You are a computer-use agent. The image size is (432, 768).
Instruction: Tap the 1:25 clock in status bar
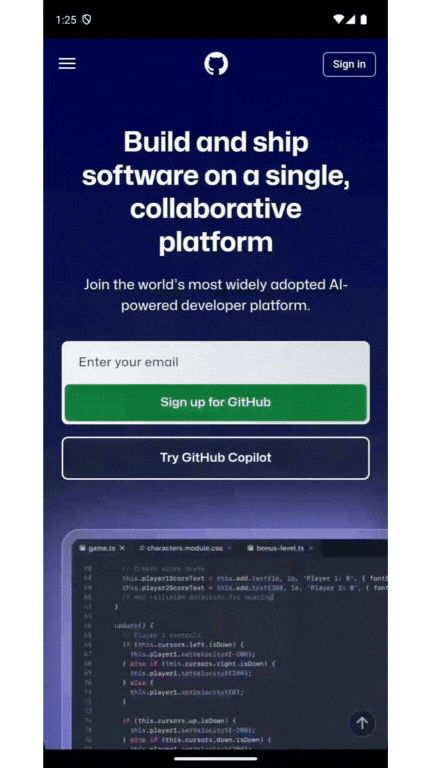pyautogui.click(x=66, y=20)
